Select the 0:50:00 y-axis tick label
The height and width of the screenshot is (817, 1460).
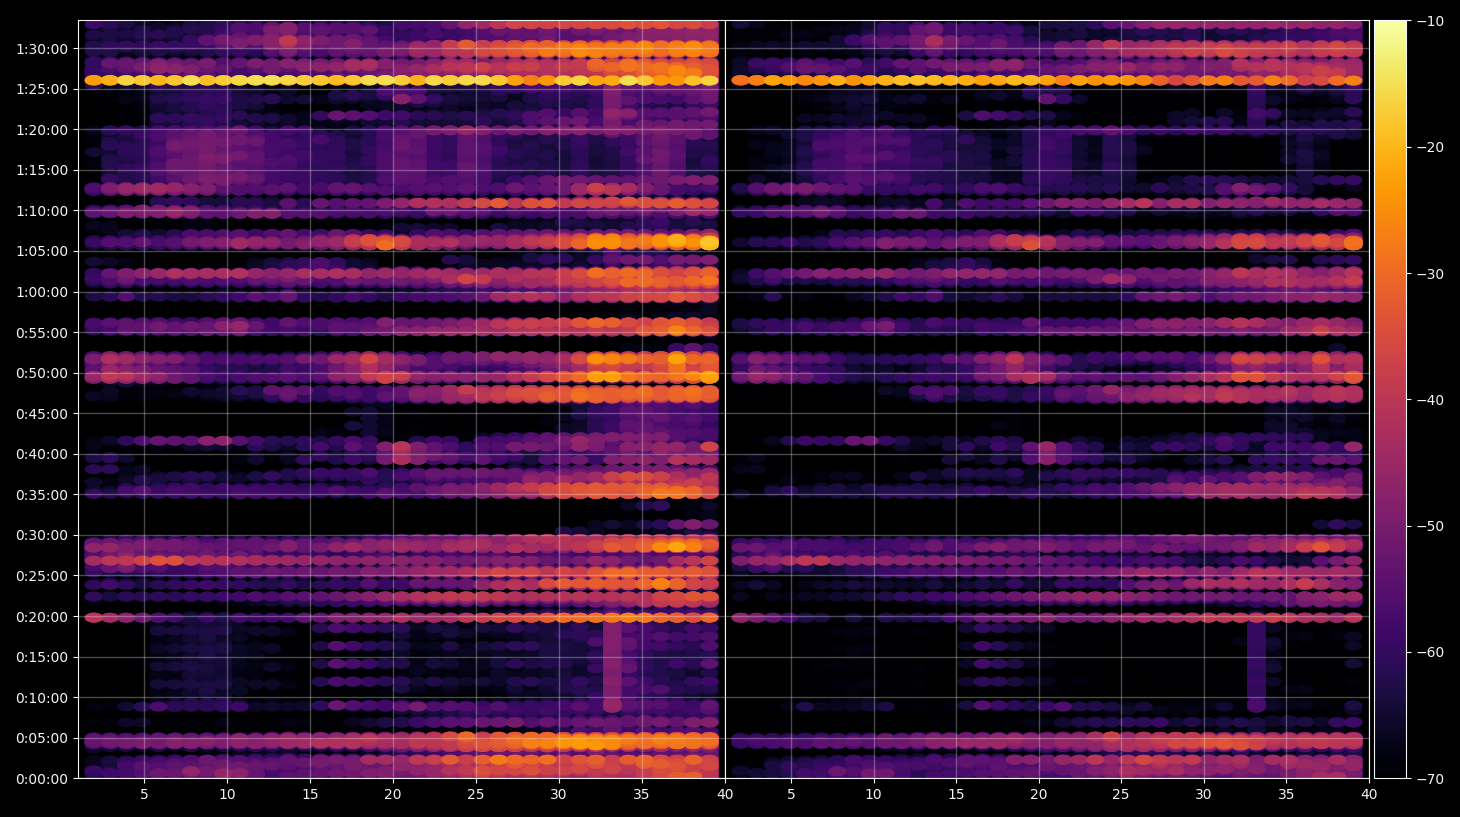pos(42,373)
